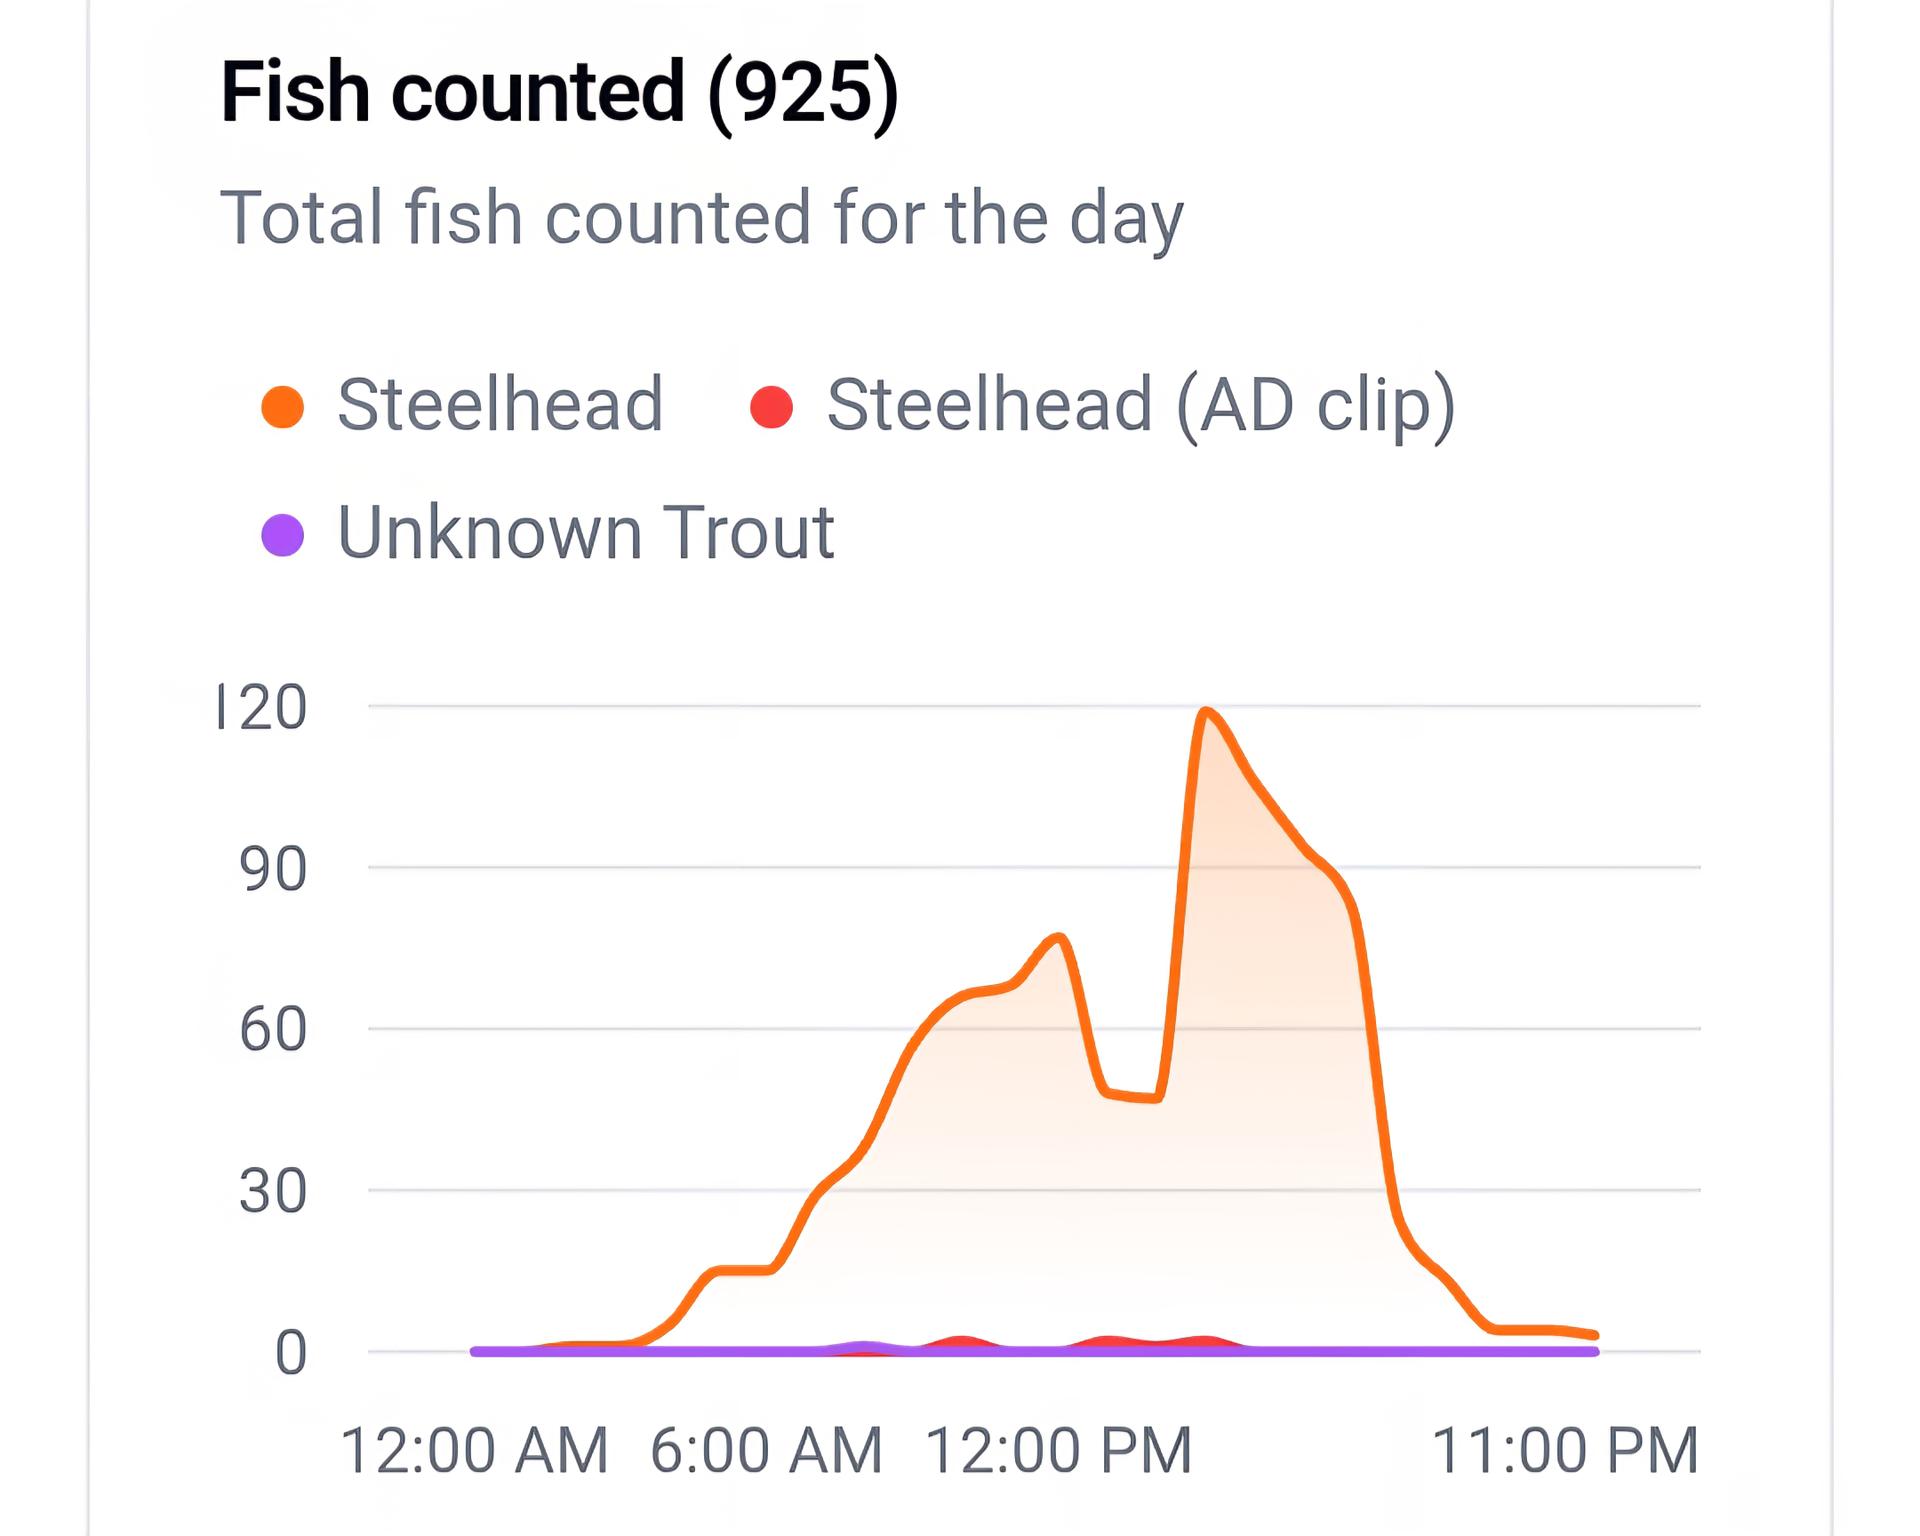Toggle the Steelhead series legend label
This screenshot has height=1536, width=1920.
pyautogui.click(x=500, y=405)
